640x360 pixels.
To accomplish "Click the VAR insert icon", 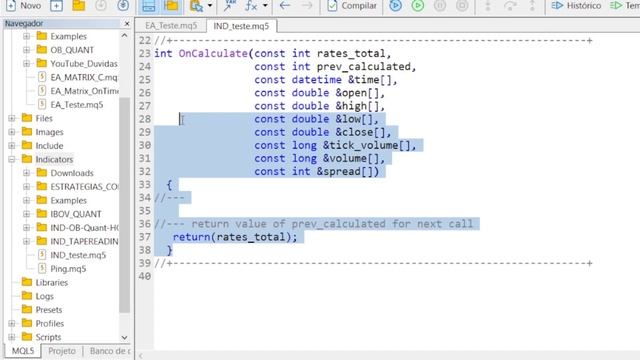I will [x=230, y=5].
